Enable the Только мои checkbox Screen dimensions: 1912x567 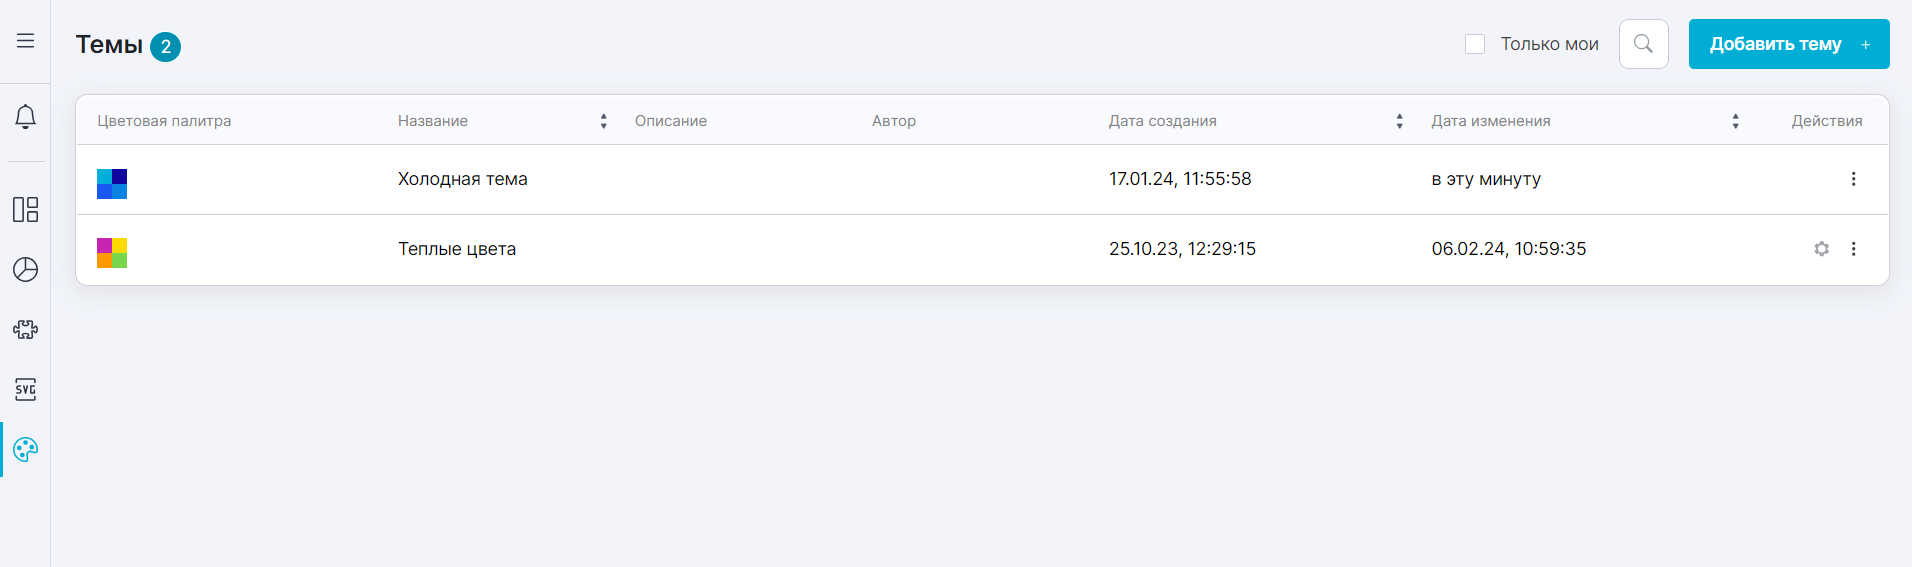1474,44
